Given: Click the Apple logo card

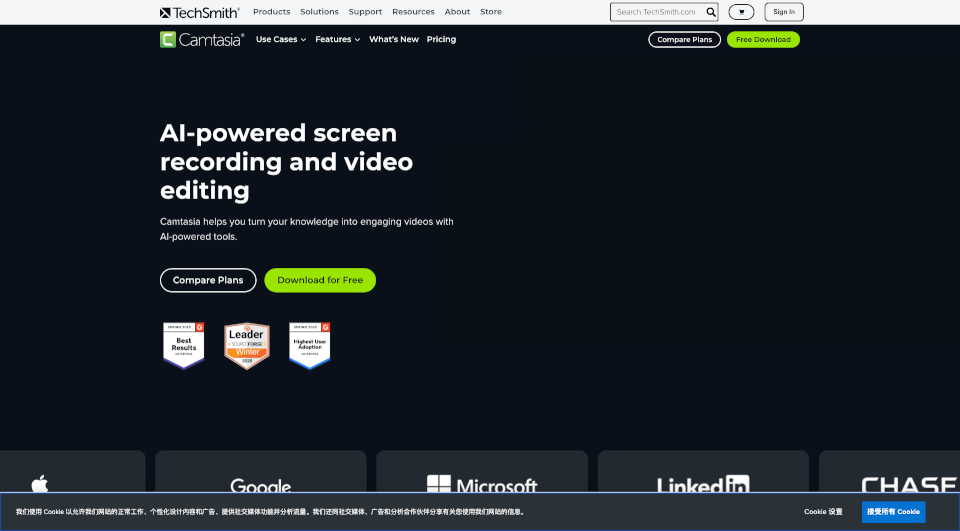Looking at the screenshot, I should click(72, 472).
